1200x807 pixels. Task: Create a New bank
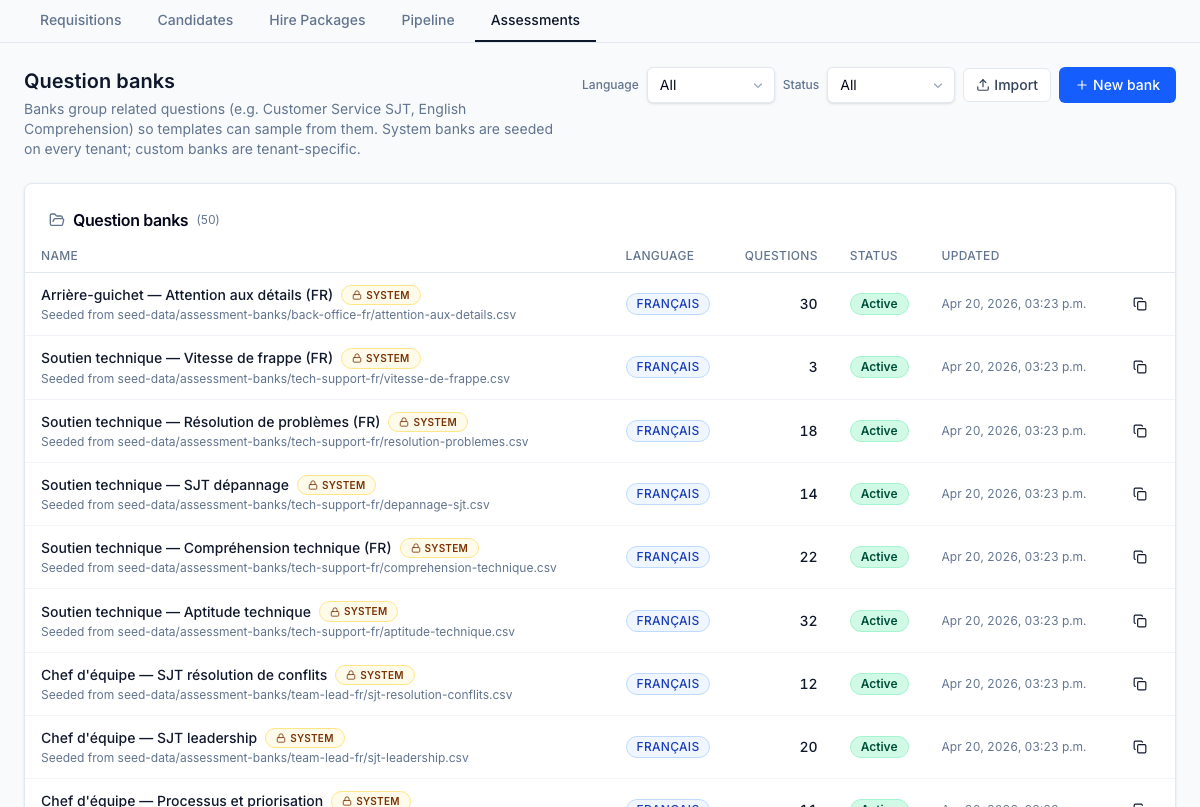[x=1117, y=85]
